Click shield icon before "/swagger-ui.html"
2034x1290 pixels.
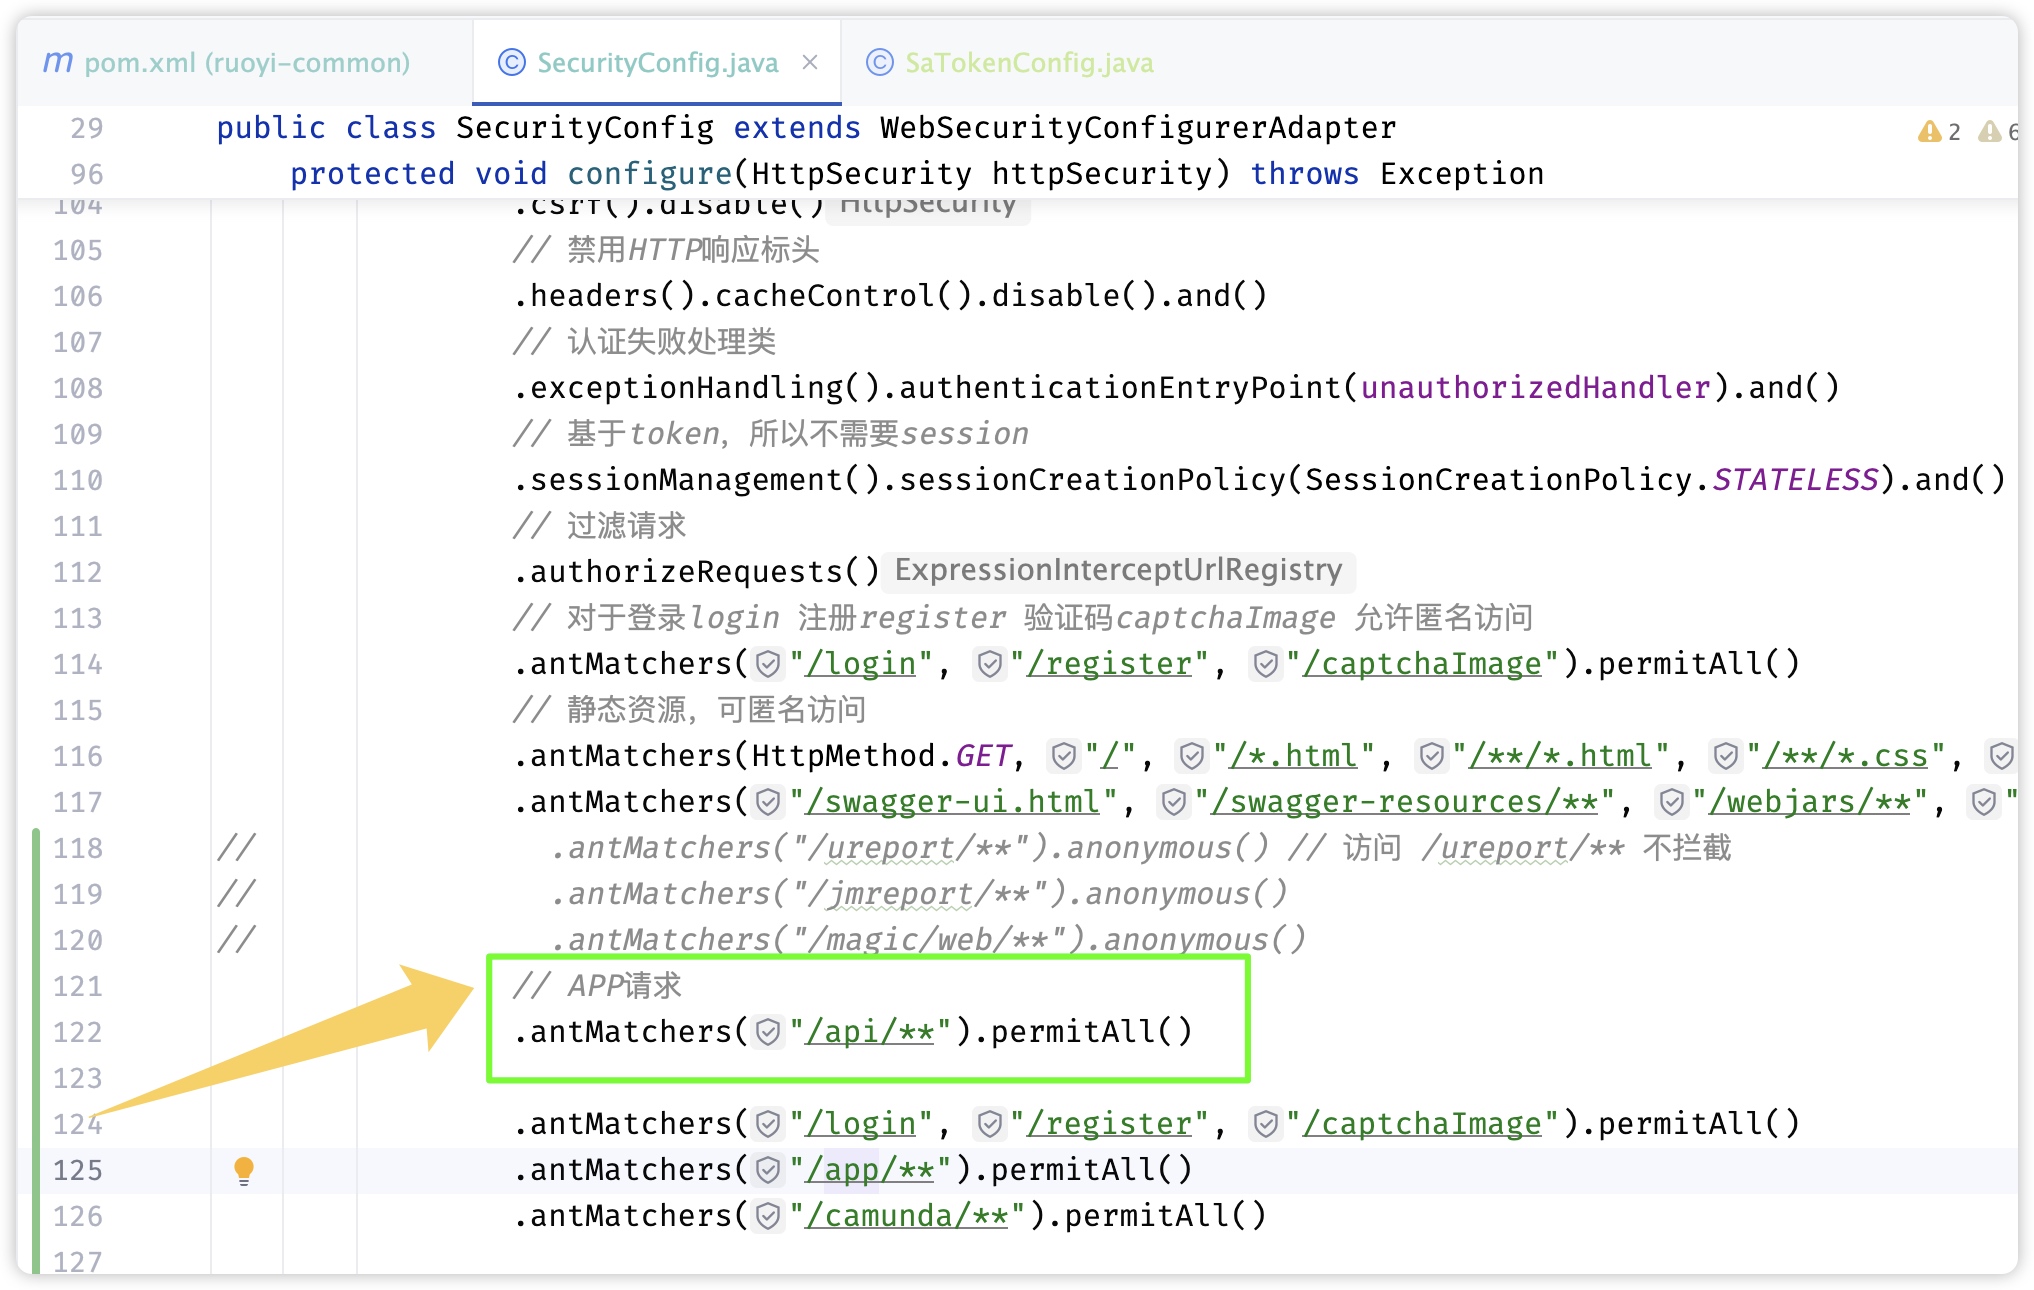tap(768, 802)
